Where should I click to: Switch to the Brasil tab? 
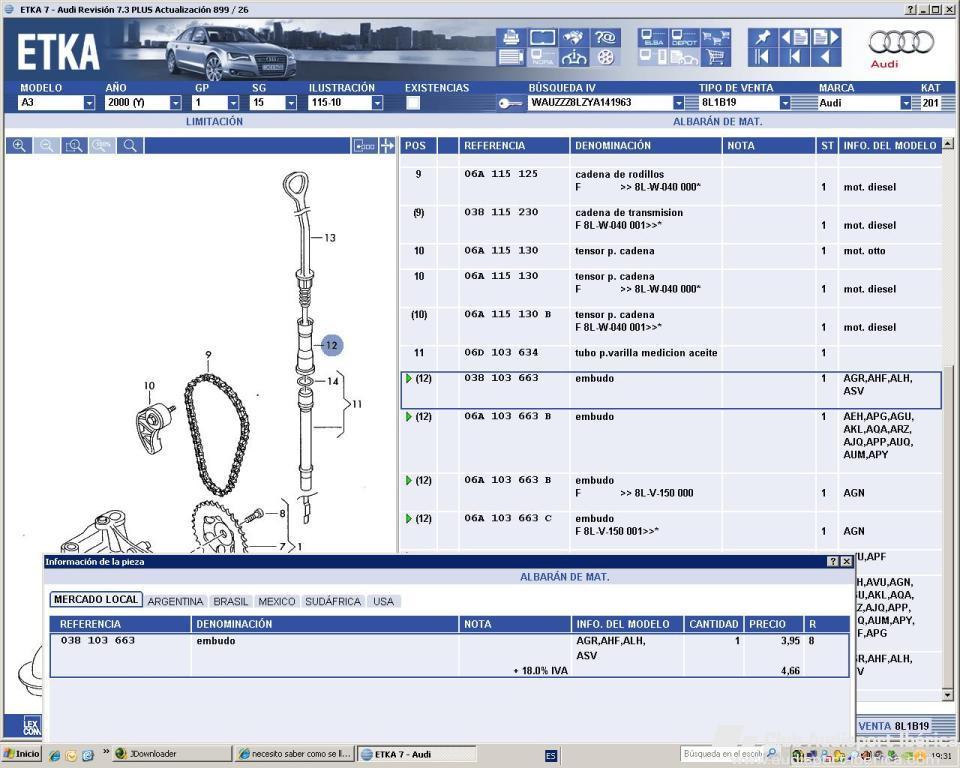pyautogui.click(x=231, y=601)
